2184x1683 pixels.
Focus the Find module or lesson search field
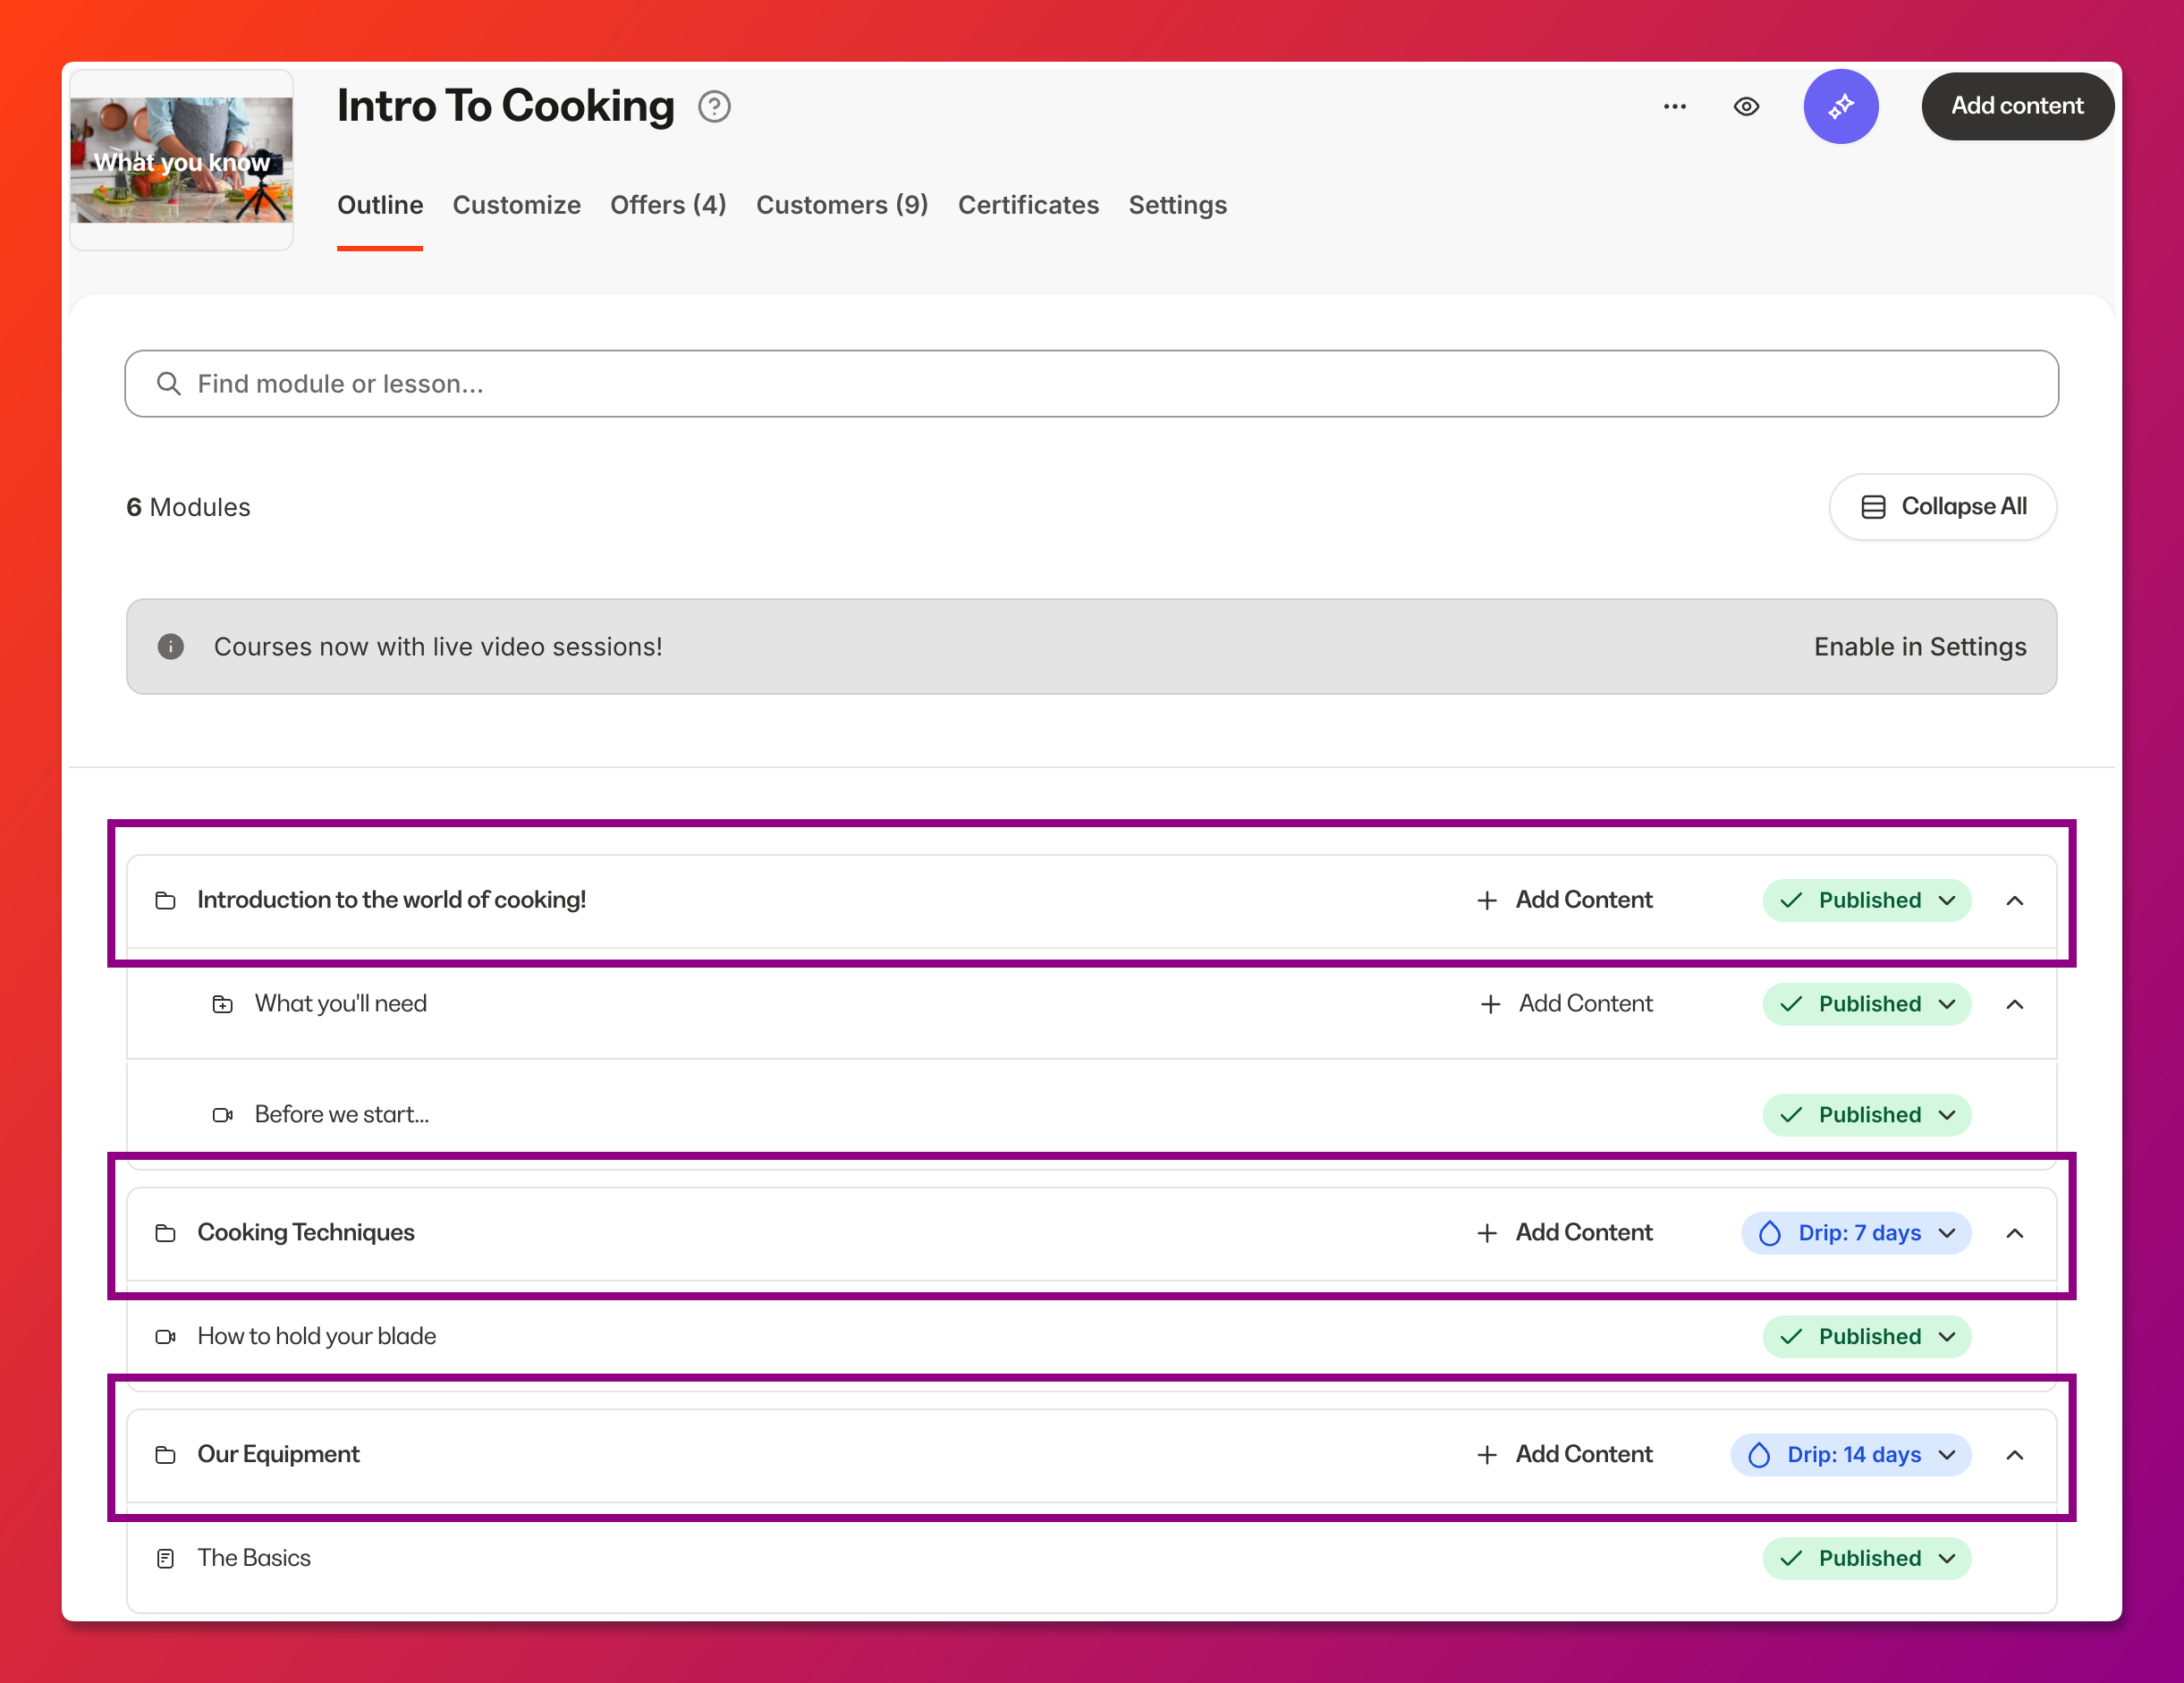click(x=1091, y=383)
